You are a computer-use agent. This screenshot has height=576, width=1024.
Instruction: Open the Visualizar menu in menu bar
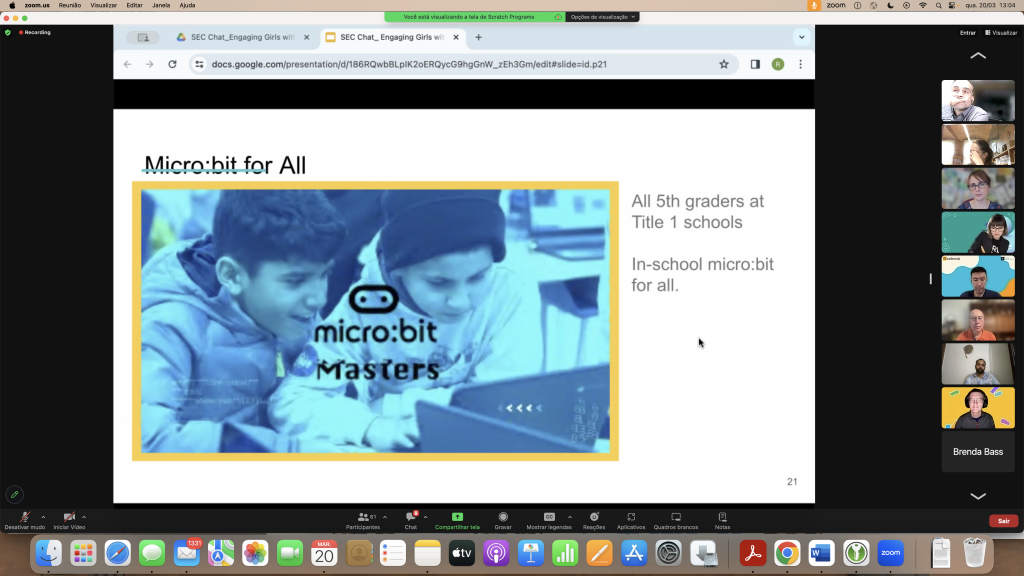103,5
